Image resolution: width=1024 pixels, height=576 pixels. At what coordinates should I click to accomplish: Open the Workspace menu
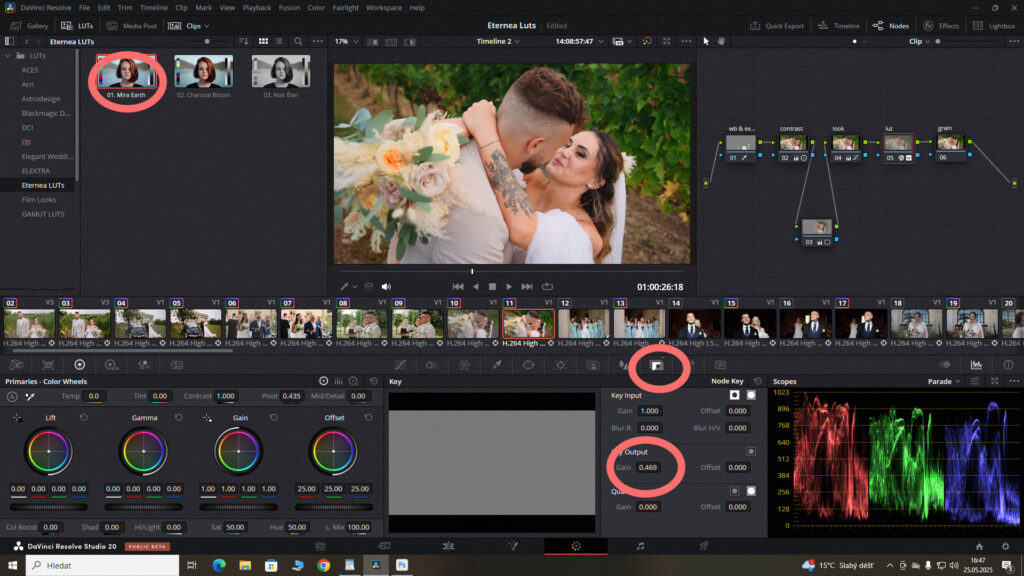click(384, 8)
